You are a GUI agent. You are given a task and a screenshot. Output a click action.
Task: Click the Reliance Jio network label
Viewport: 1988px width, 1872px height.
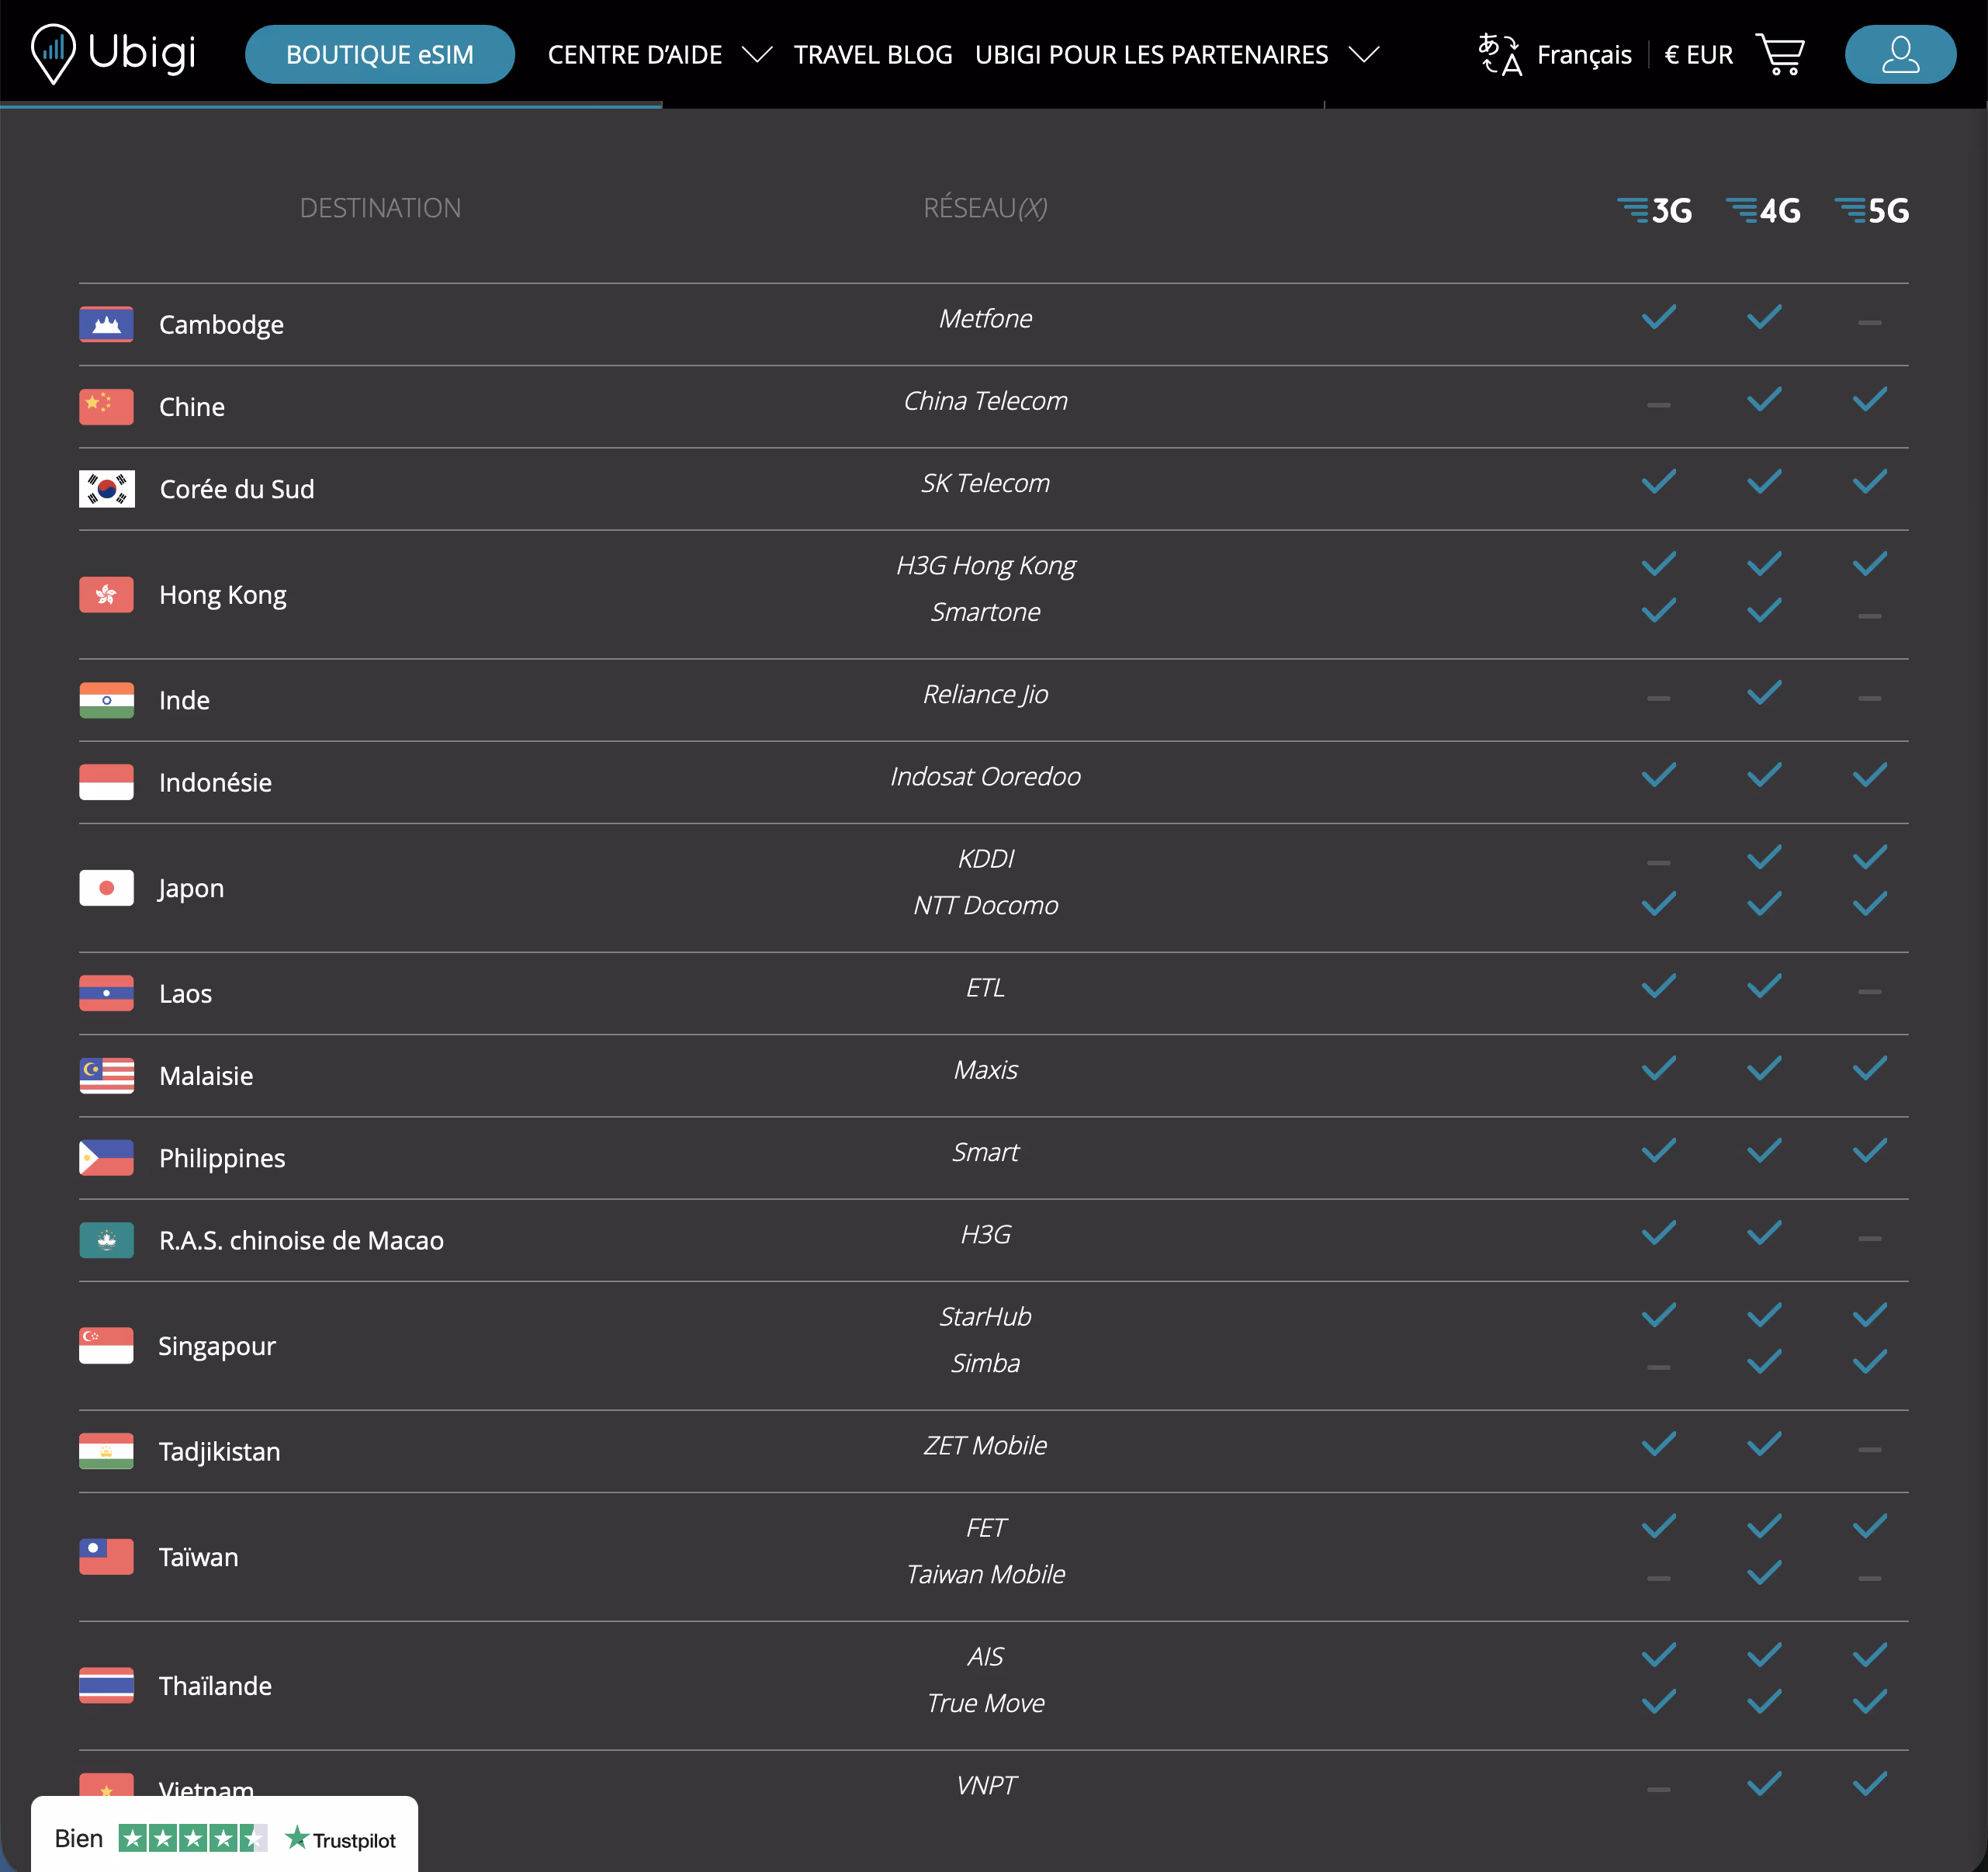click(986, 693)
